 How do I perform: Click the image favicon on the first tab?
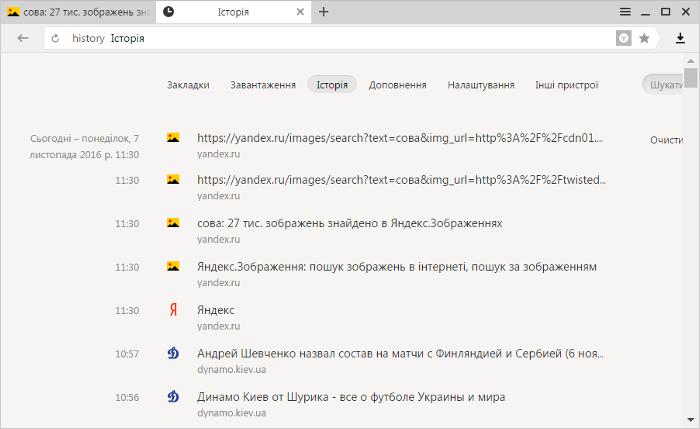(13, 12)
